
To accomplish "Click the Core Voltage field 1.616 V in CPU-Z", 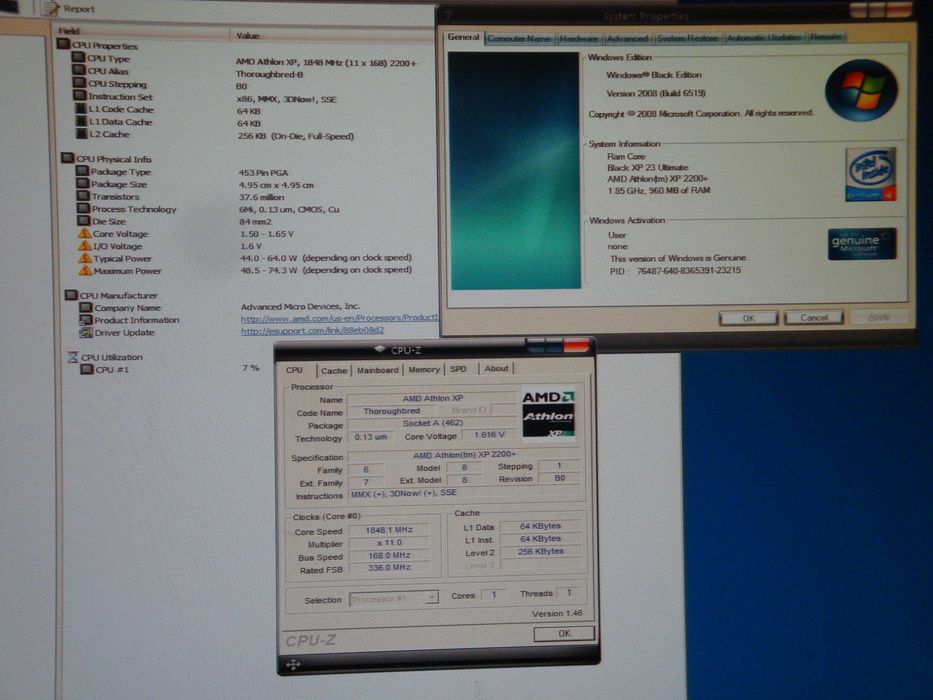I will (489, 435).
